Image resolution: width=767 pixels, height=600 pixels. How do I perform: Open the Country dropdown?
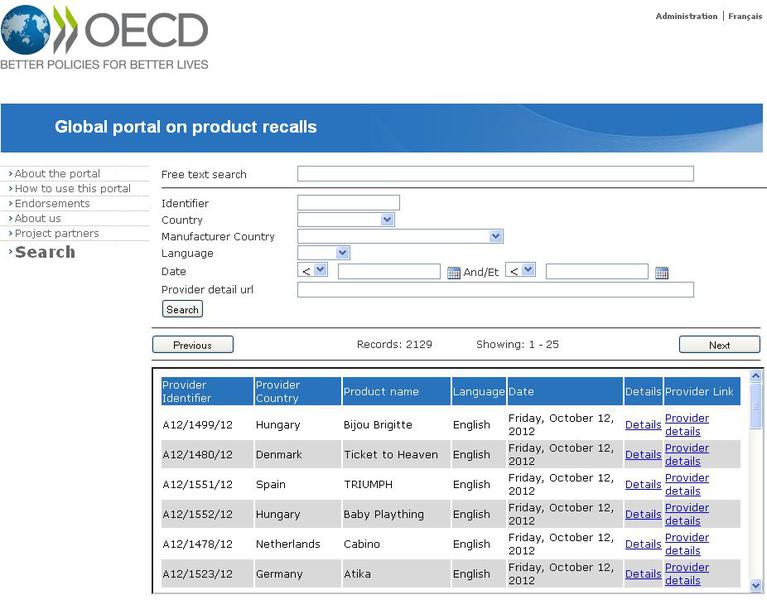pos(346,220)
